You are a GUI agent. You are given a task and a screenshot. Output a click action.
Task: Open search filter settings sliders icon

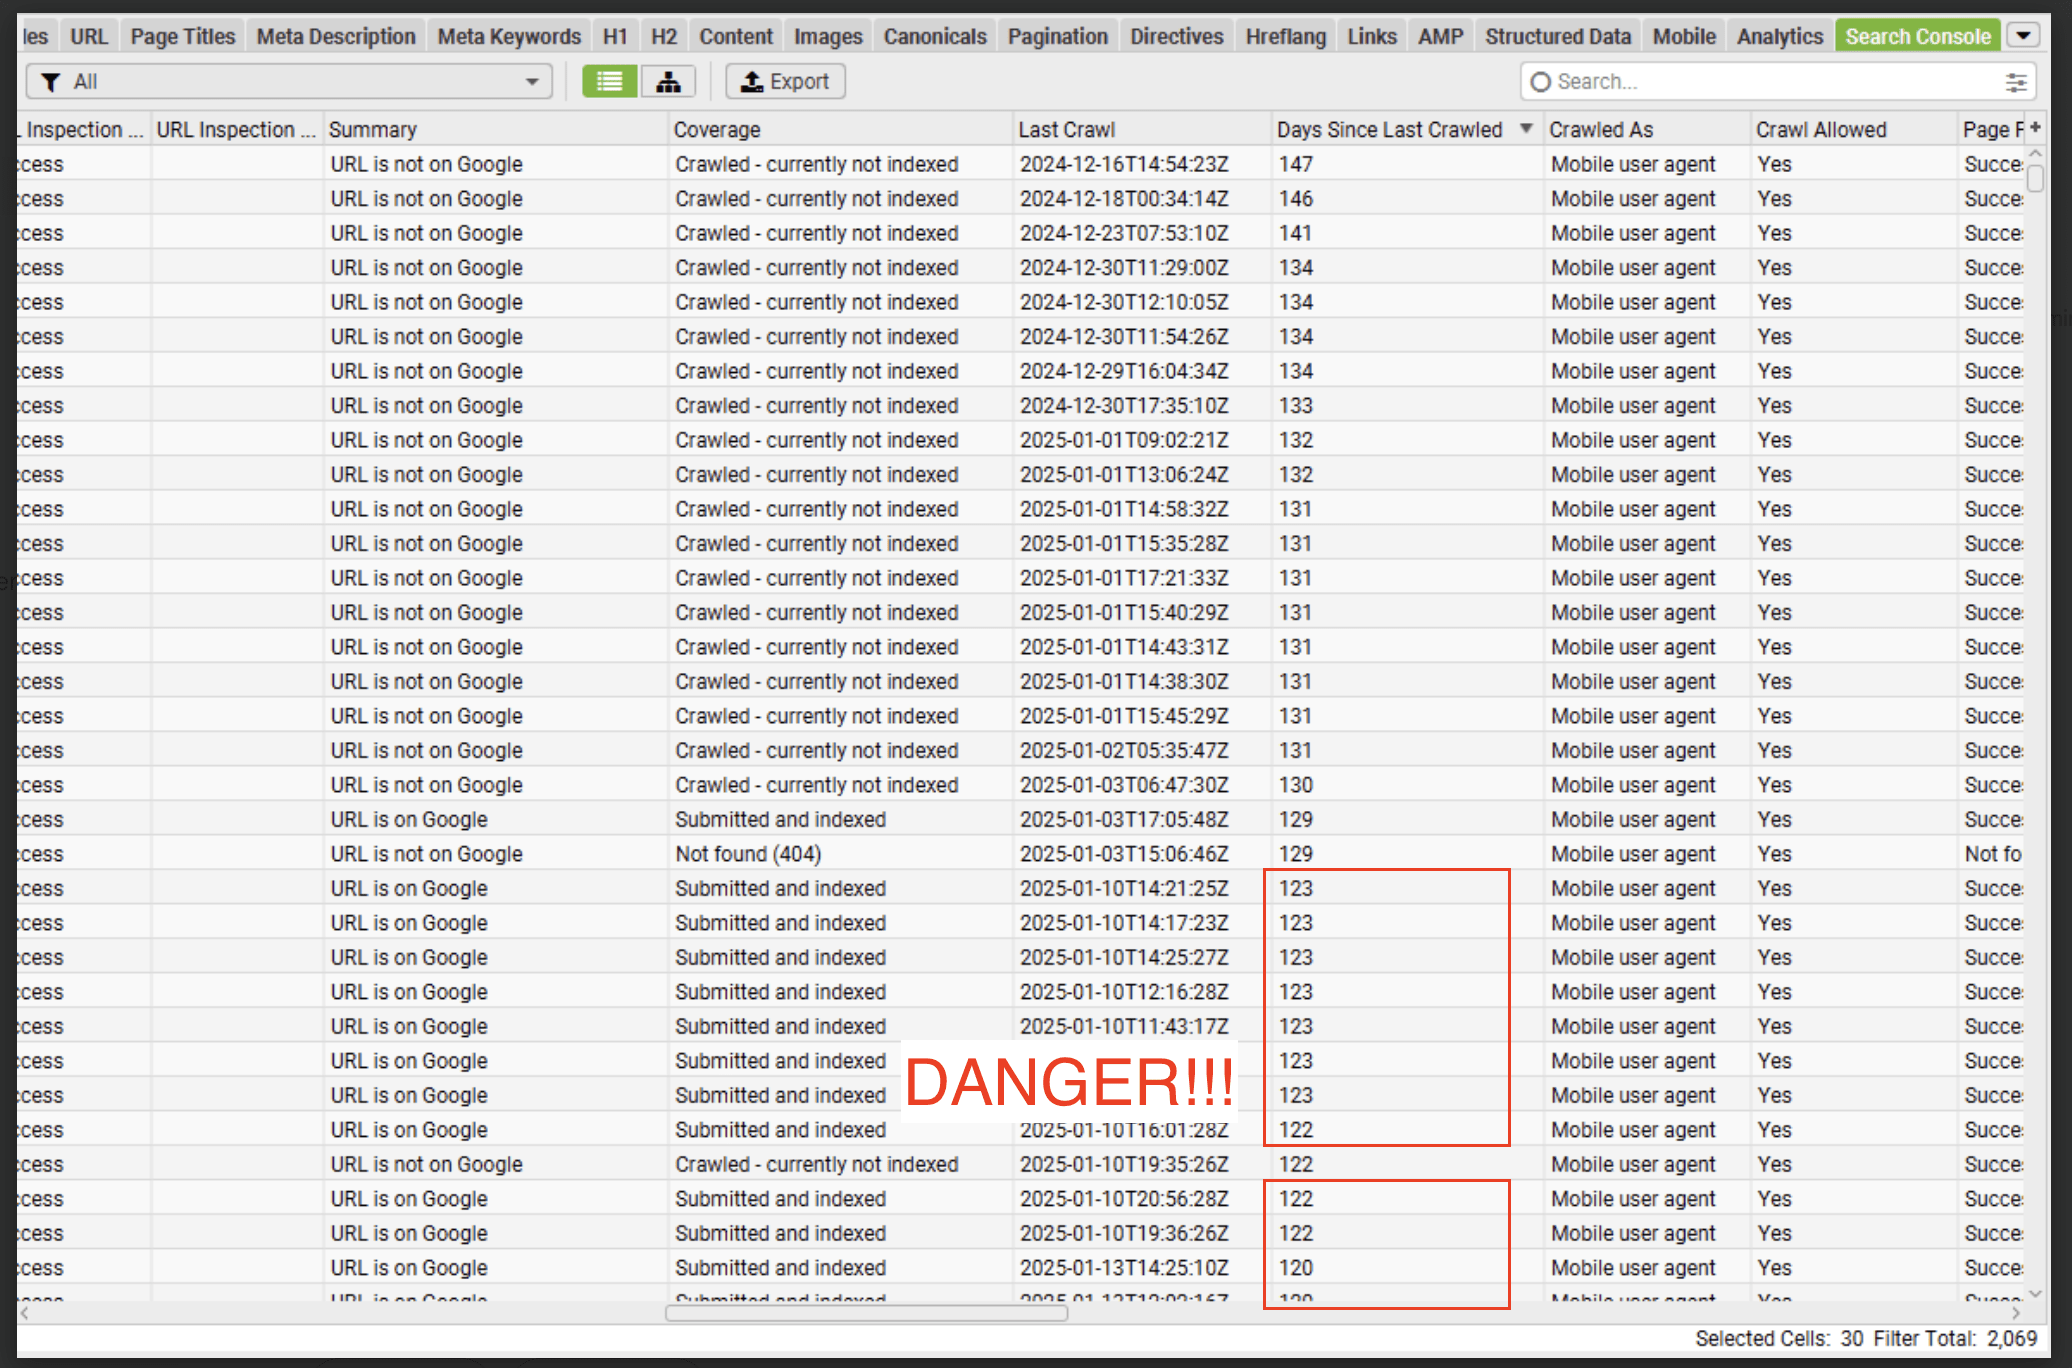click(x=2016, y=82)
